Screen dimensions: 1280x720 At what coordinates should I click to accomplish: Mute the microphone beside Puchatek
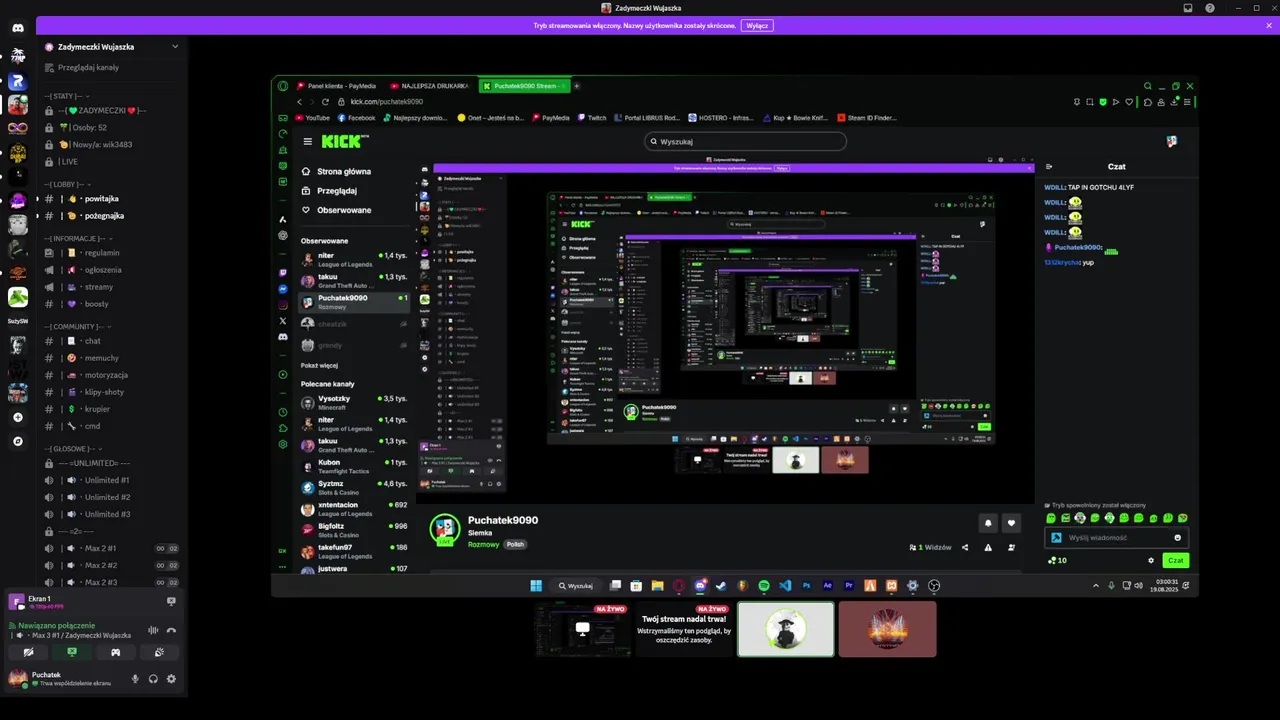(135, 679)
